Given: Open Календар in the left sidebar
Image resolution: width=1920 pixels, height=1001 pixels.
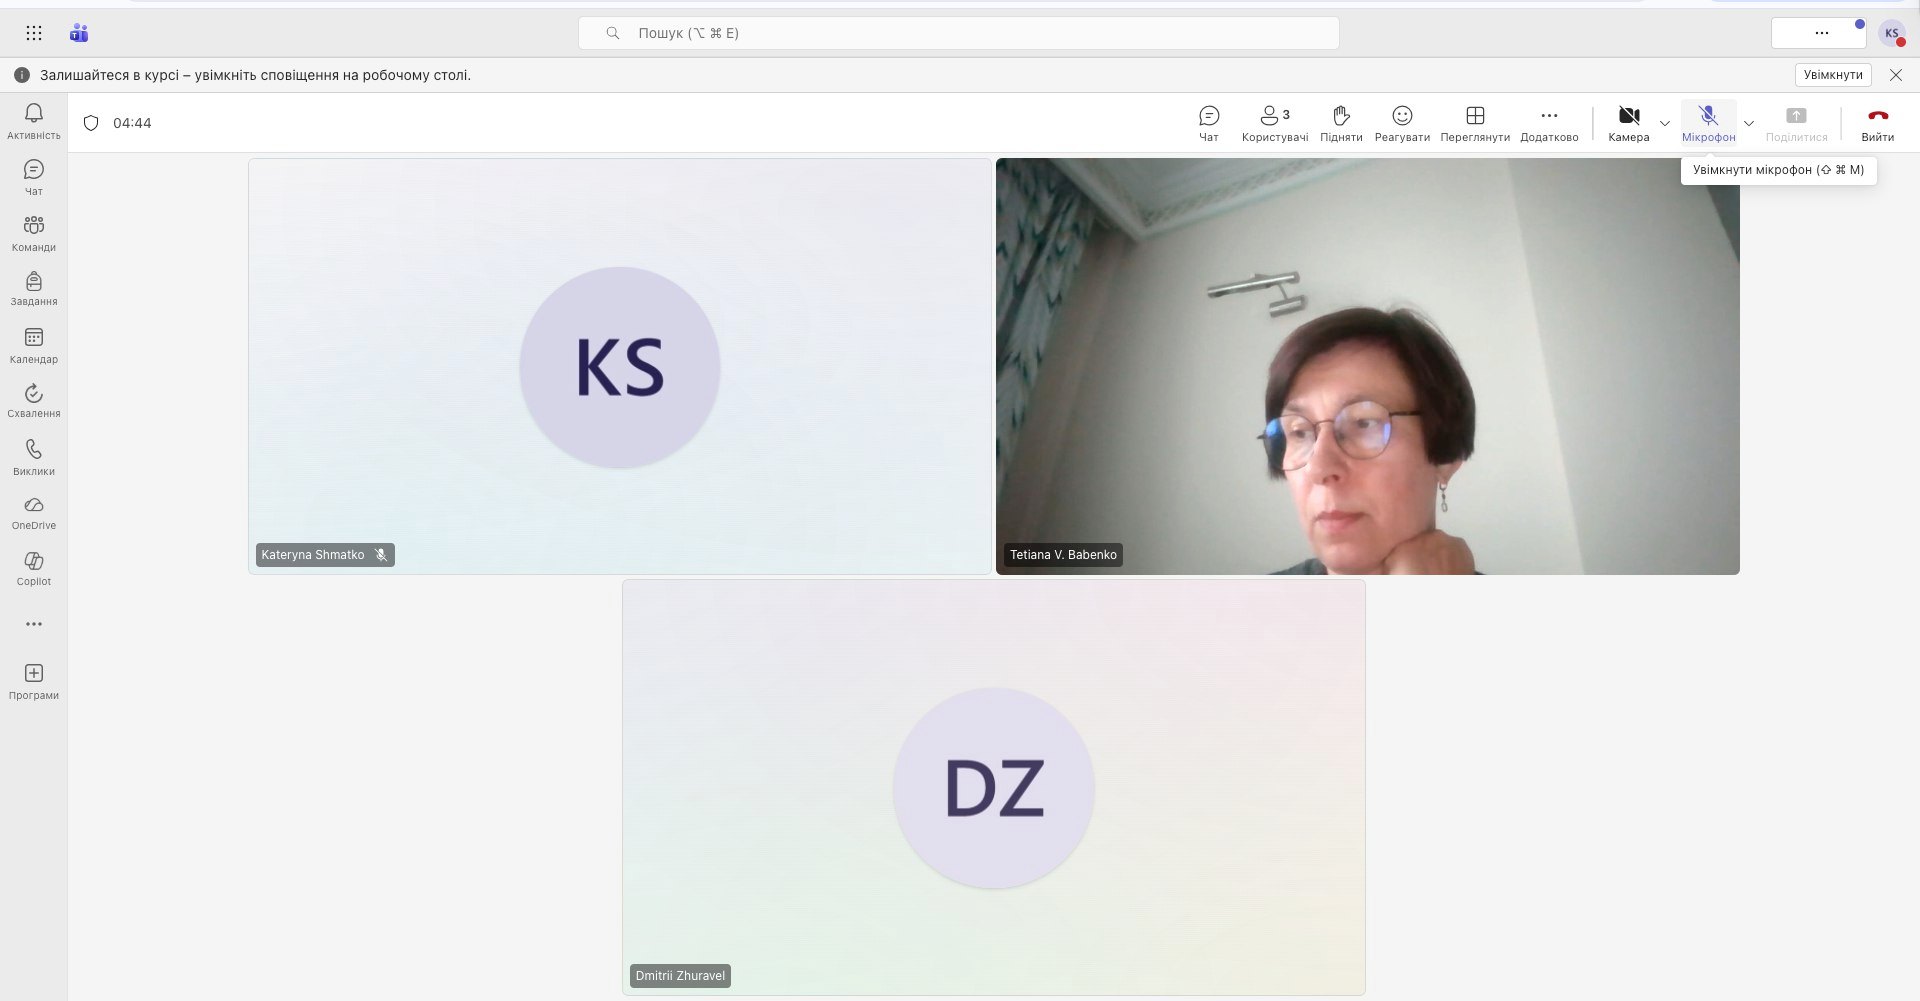Looking at the screenshot, I should point(34,346).
